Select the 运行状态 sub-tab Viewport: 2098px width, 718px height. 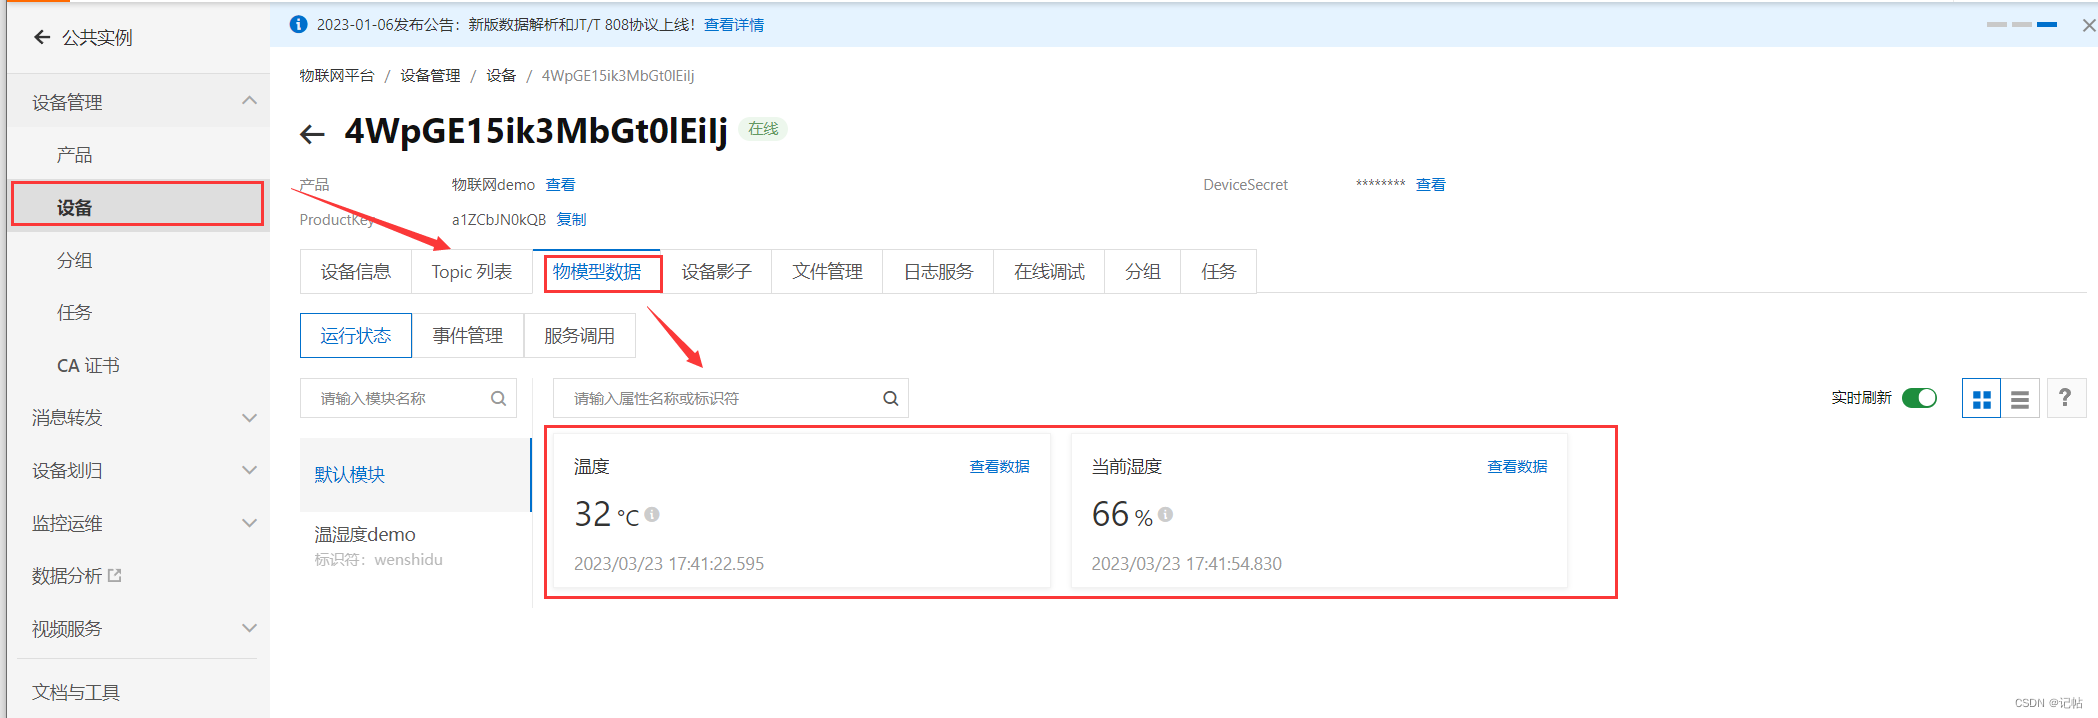pos(356,335)
